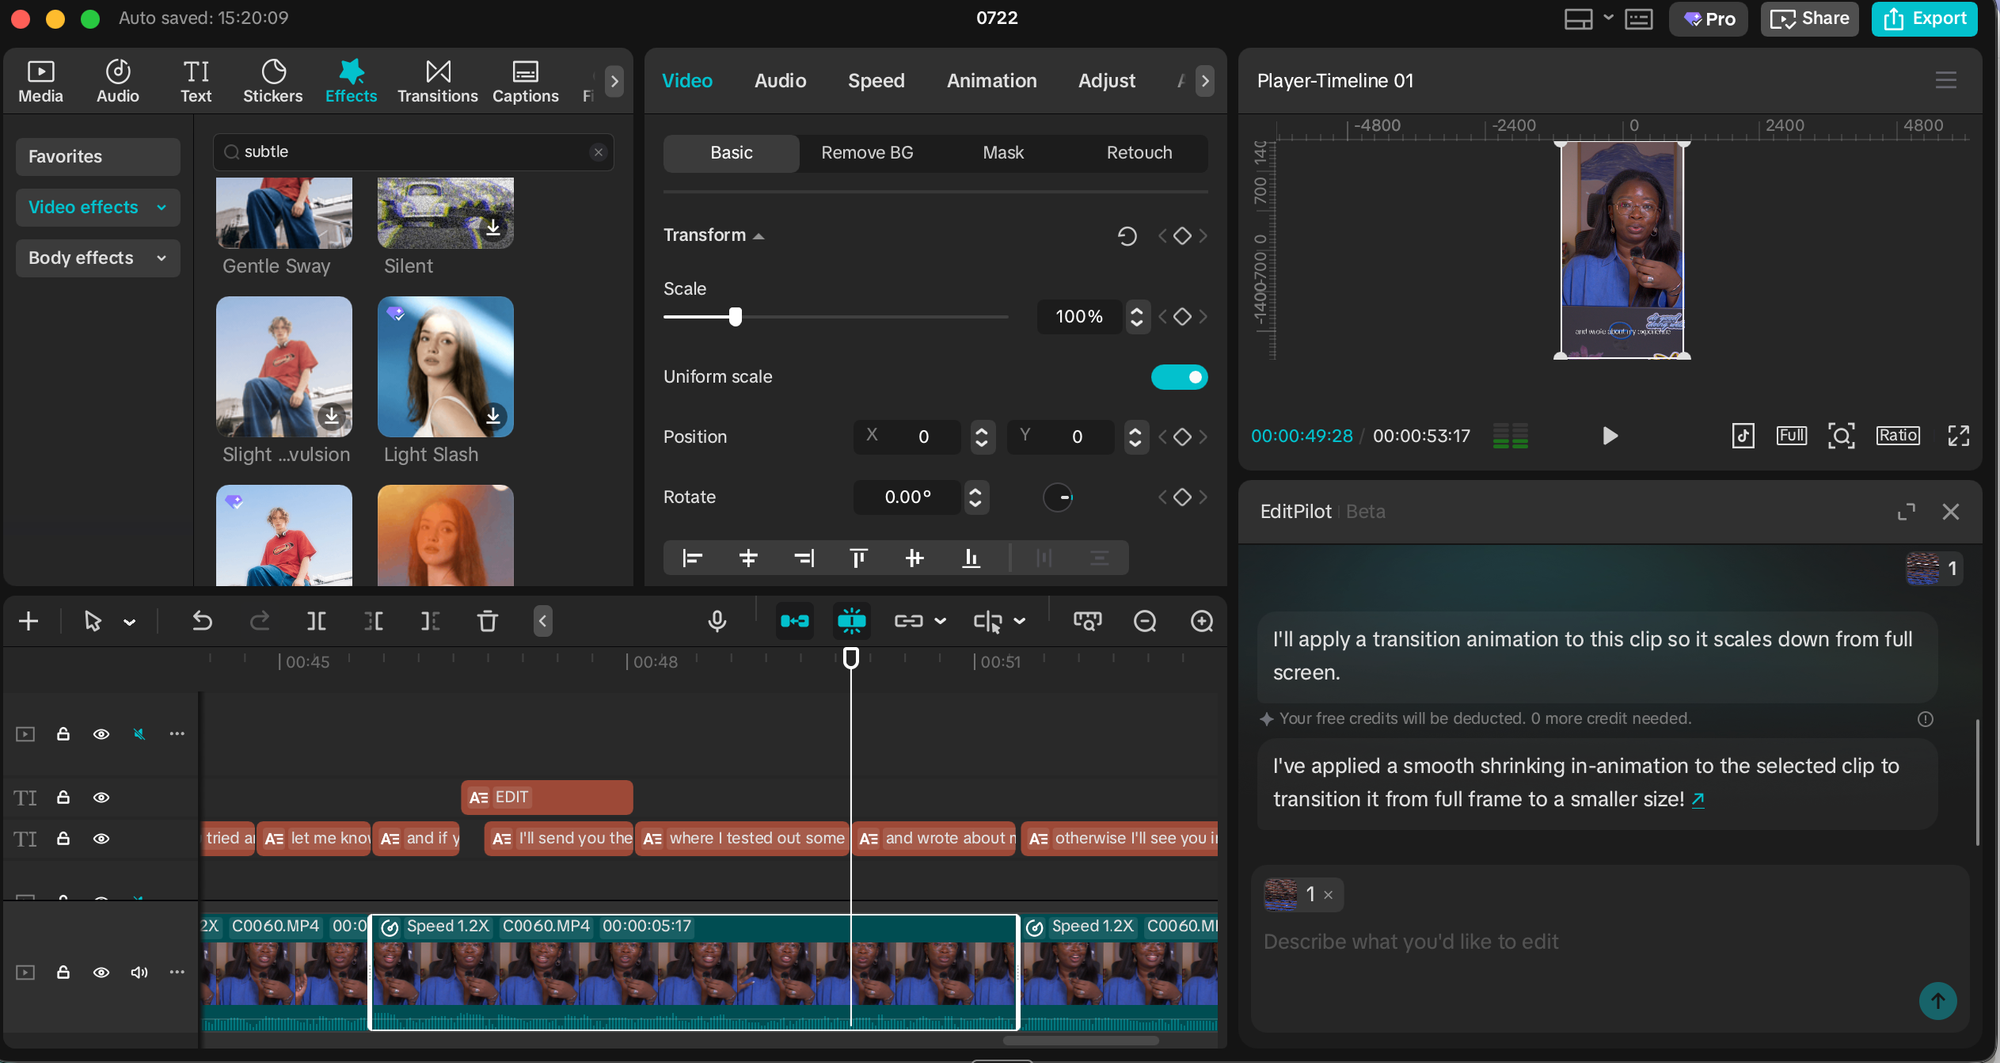Open the Audio library icon
Viewport: 2000px width, 1063px height.
coord(118,81)
